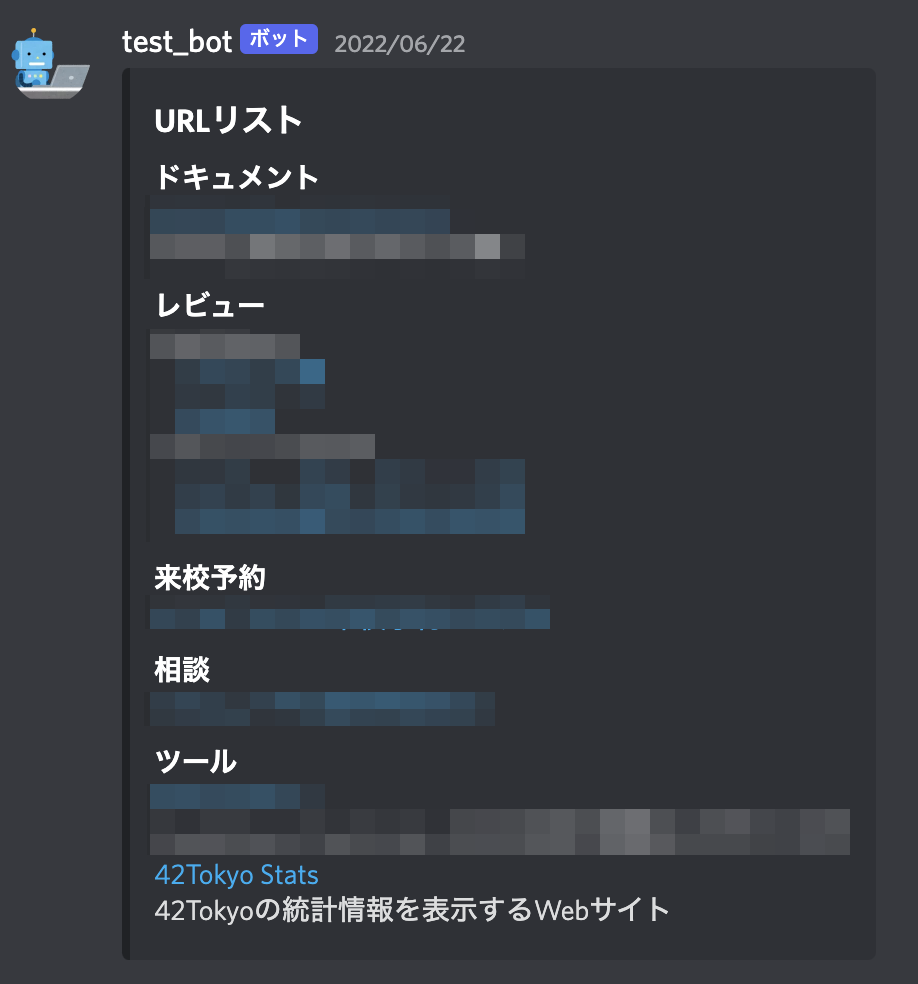This screenshot has width=918, height=984.
Task: Open the last blurred blue link under レビュー
Action: tap(350, 521)
